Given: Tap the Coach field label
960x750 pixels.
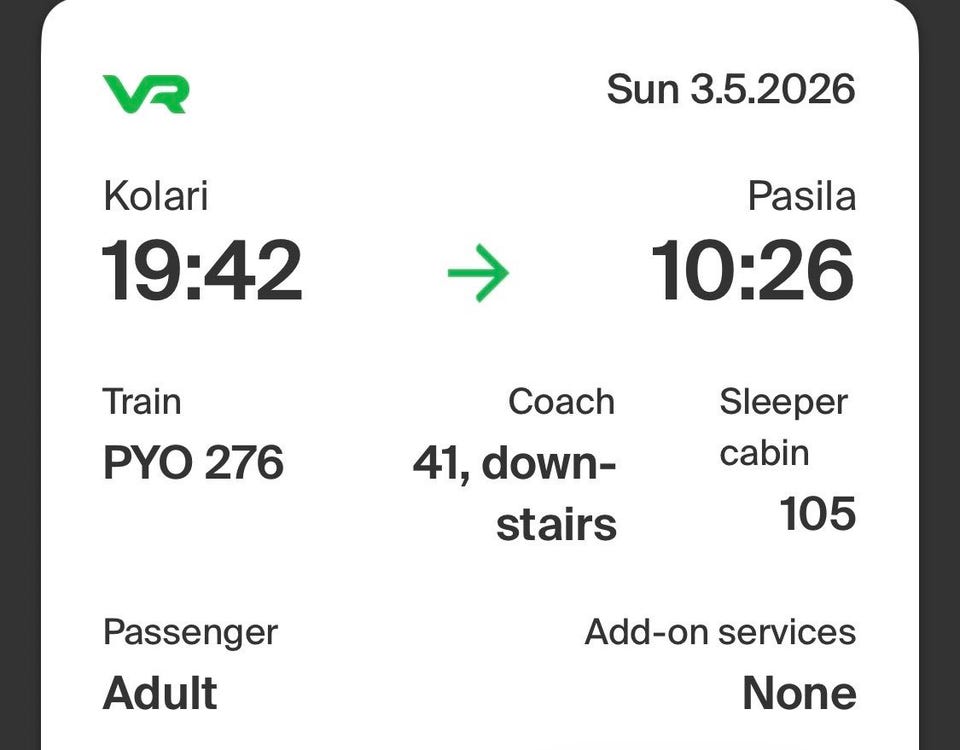Looking at the screenshot, I should pyautogui.click(x=561, y=402).
